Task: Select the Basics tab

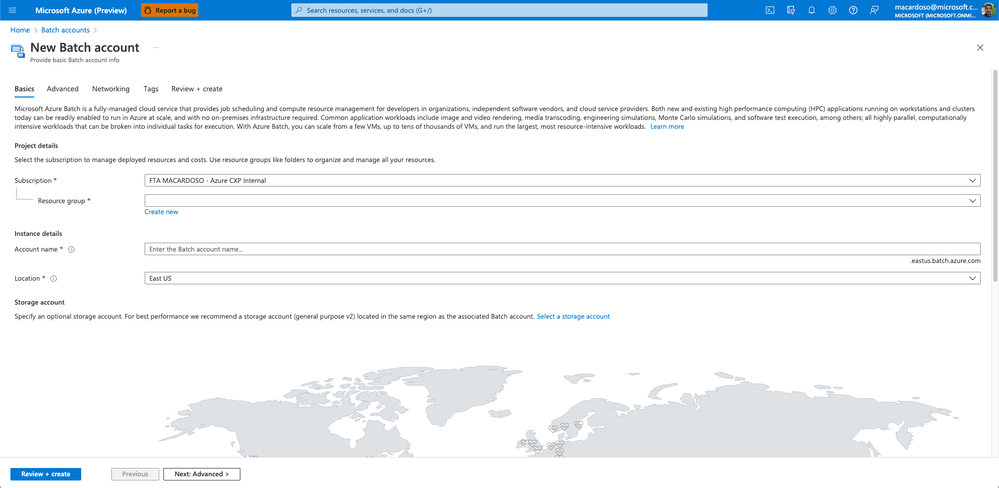Action: pyautogui.click(x=24, y=89)
